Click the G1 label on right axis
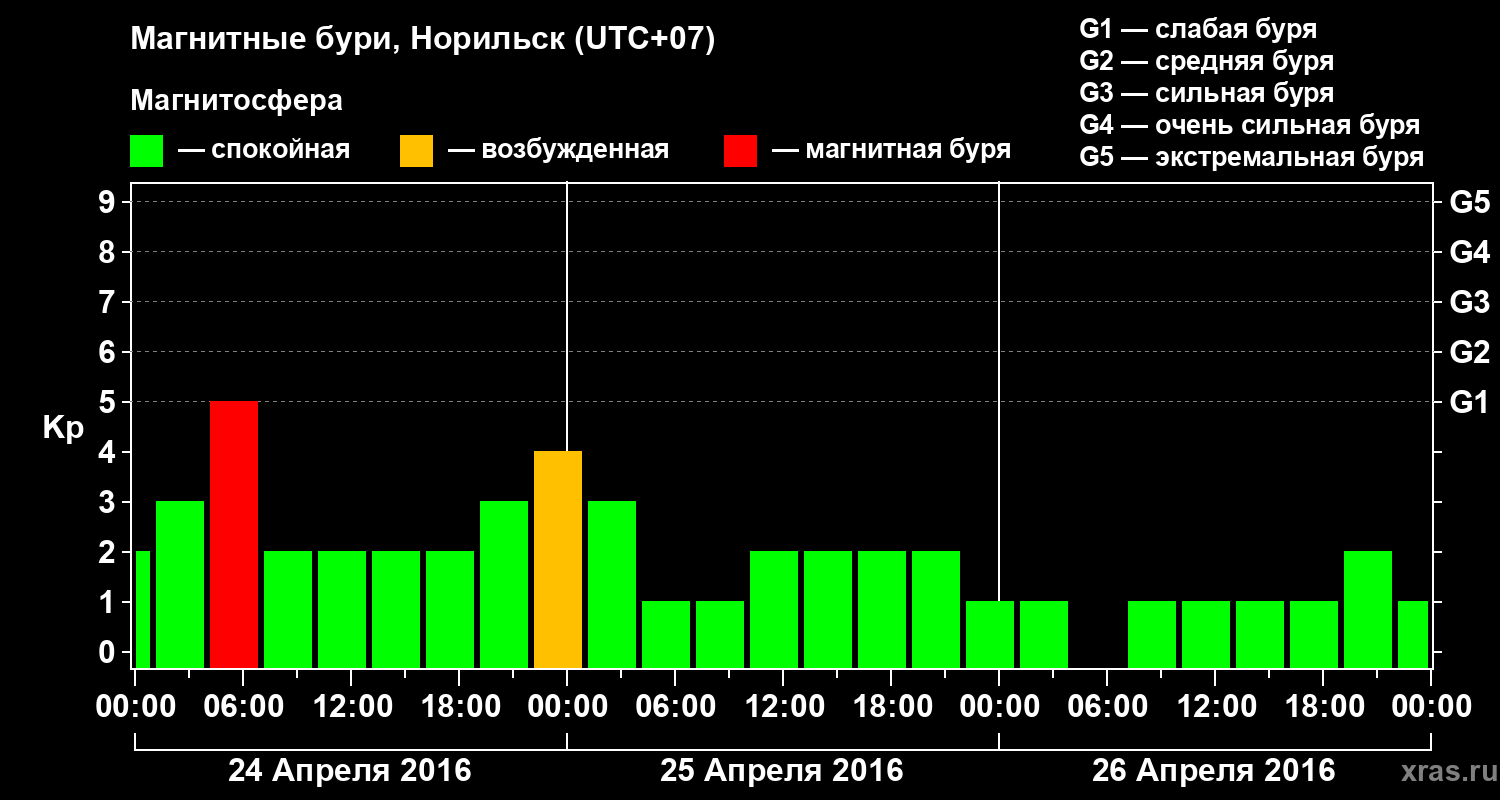 [x=1470, y=402]
